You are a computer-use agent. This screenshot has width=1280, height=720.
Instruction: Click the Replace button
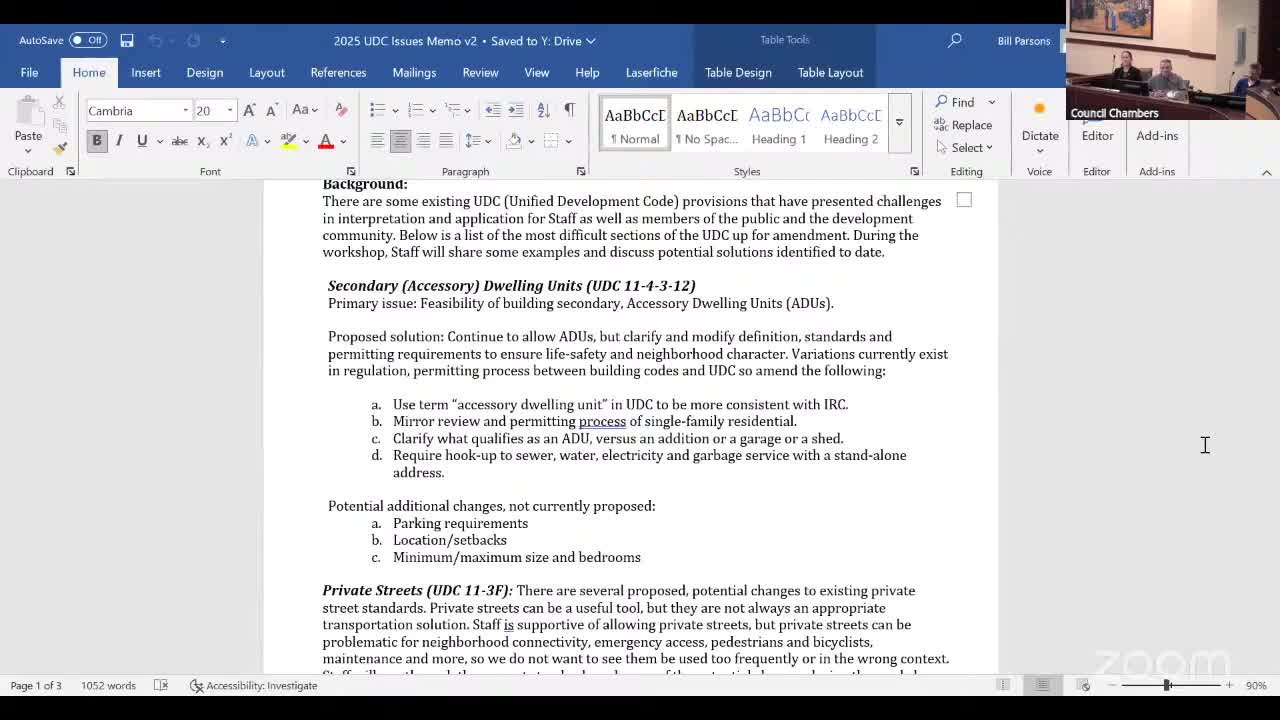pos(963,125)
